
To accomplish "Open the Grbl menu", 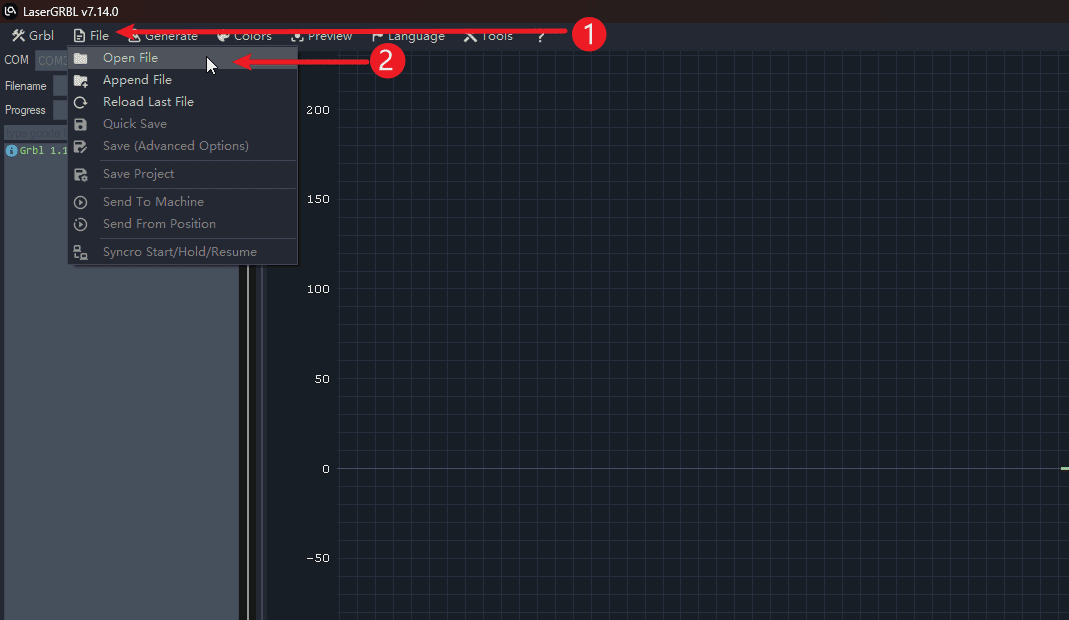I will coord(32,36).
